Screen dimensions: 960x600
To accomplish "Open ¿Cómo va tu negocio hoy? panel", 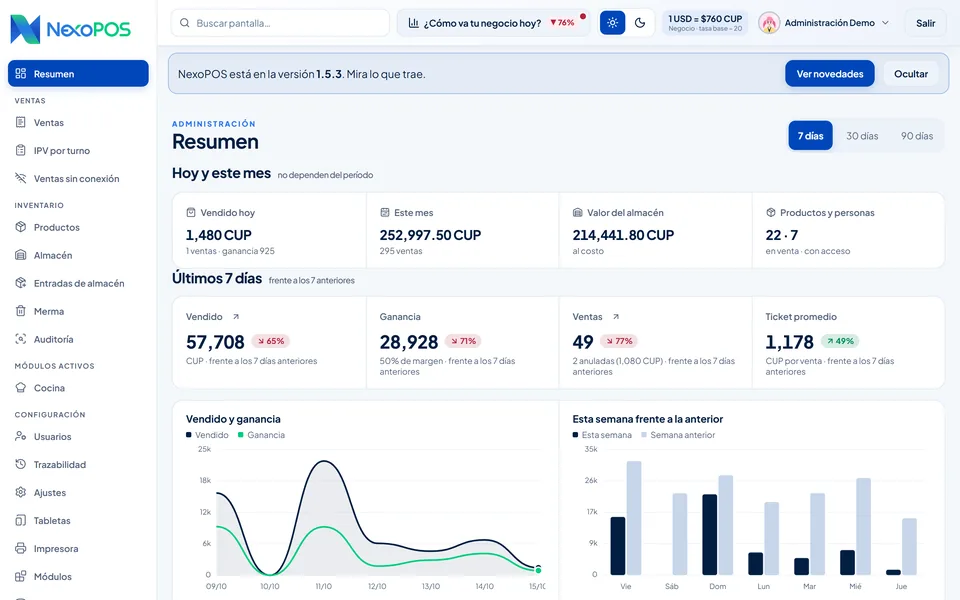I will pos(493,23).
